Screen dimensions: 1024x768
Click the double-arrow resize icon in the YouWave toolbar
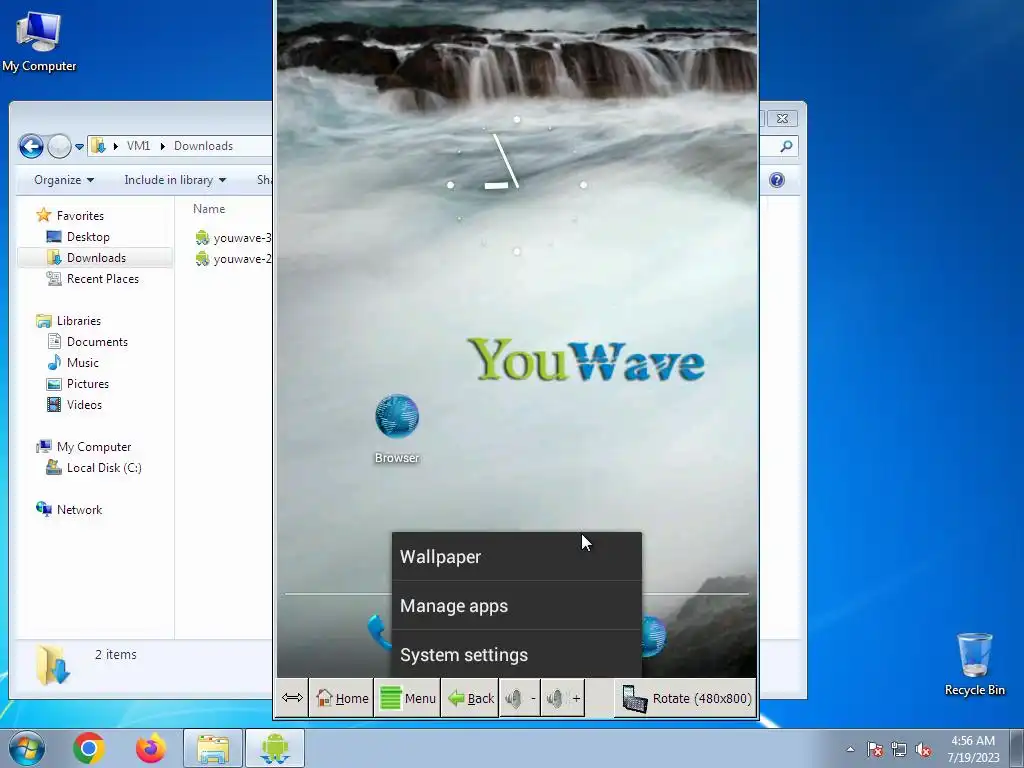(292, 698)
